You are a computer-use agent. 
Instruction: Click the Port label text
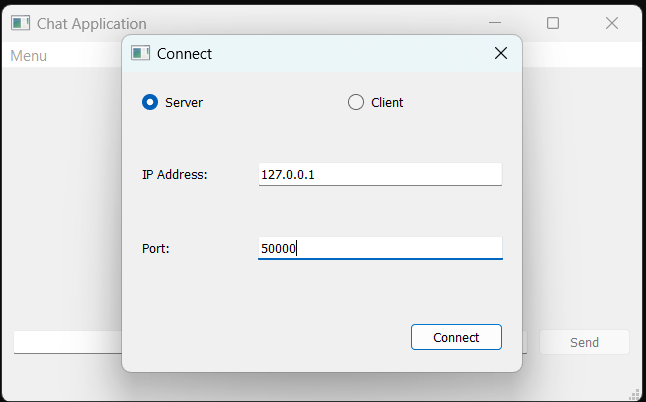(156, 249)
